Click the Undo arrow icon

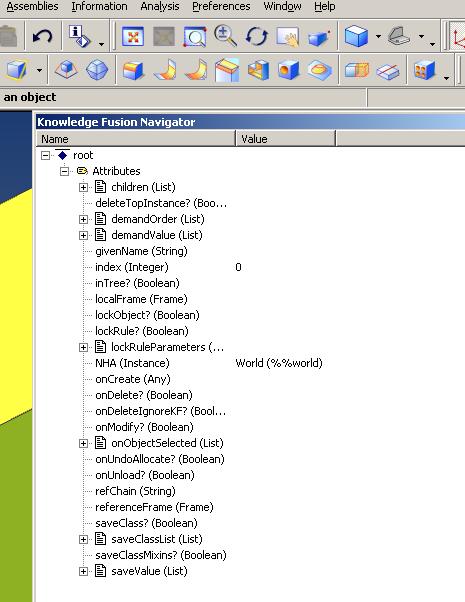42,36
